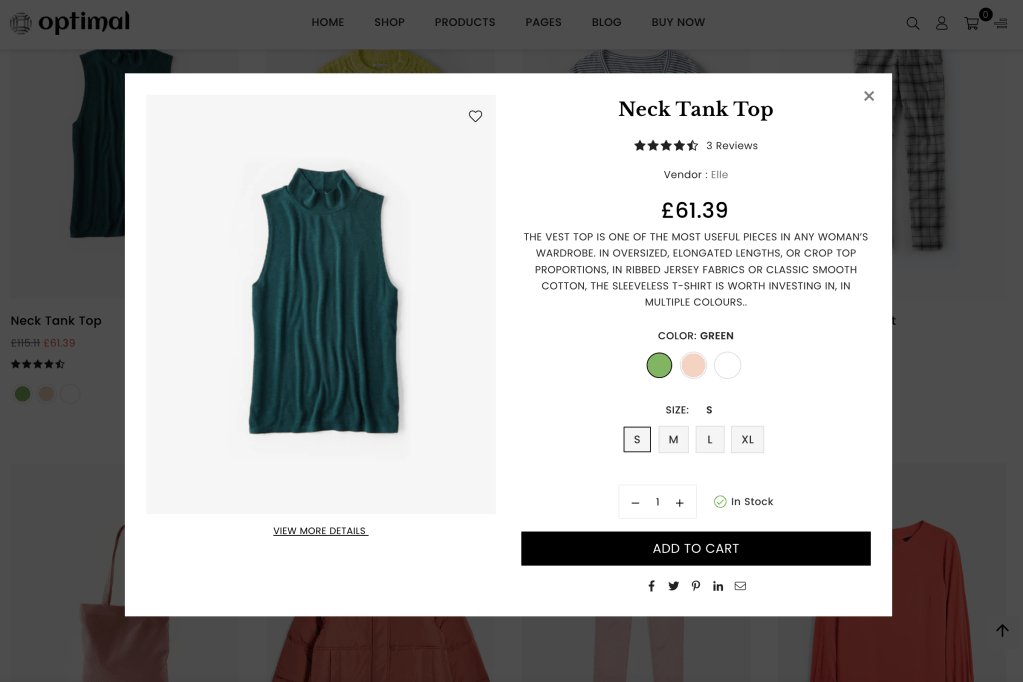Share product on Twitter
This screenshot has width=1023, height=682.
pyautogui.click(x=673, y=586)
